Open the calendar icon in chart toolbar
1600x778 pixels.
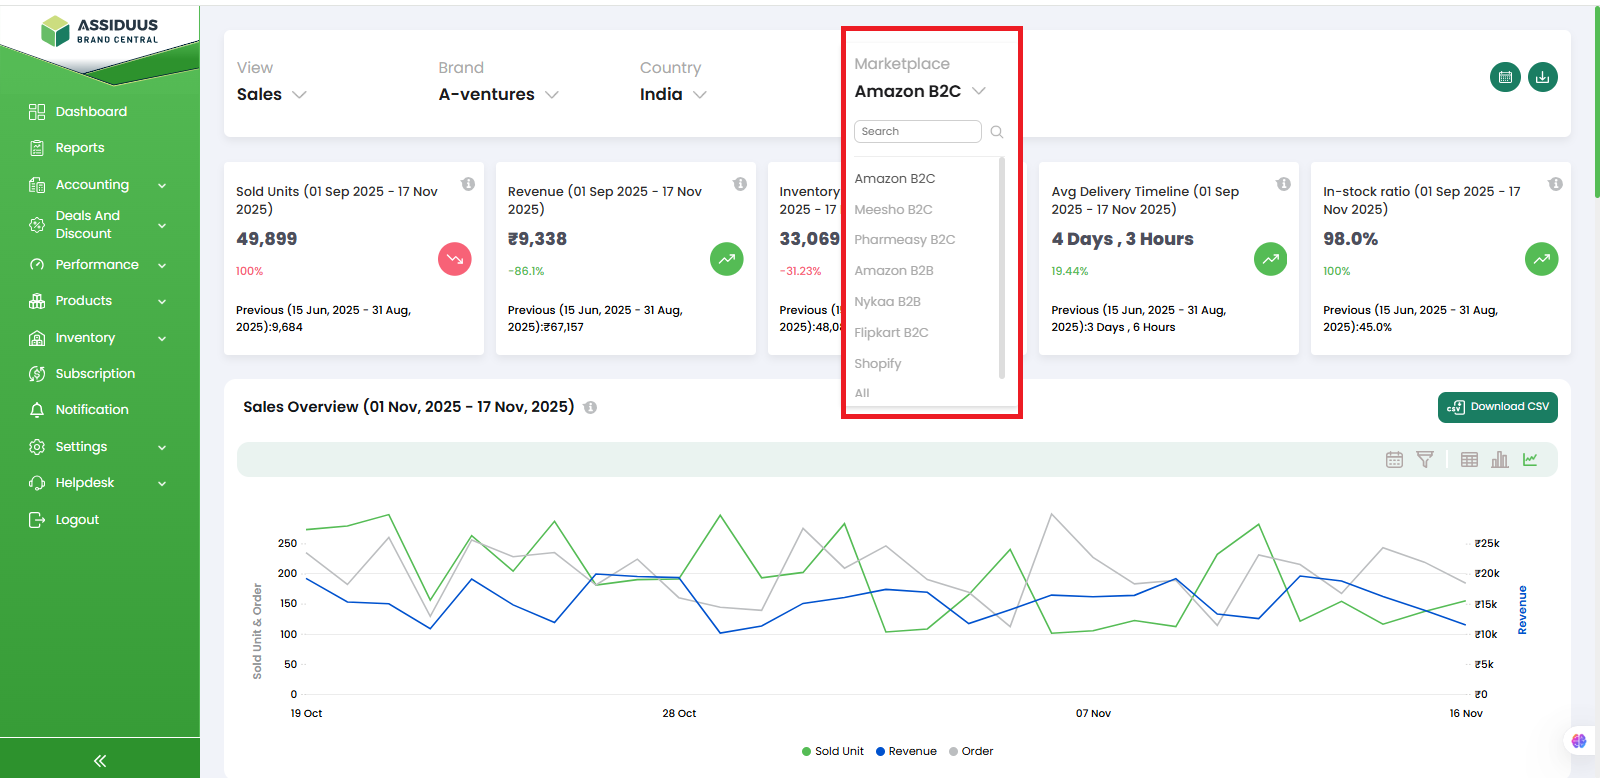(1394, 460)
